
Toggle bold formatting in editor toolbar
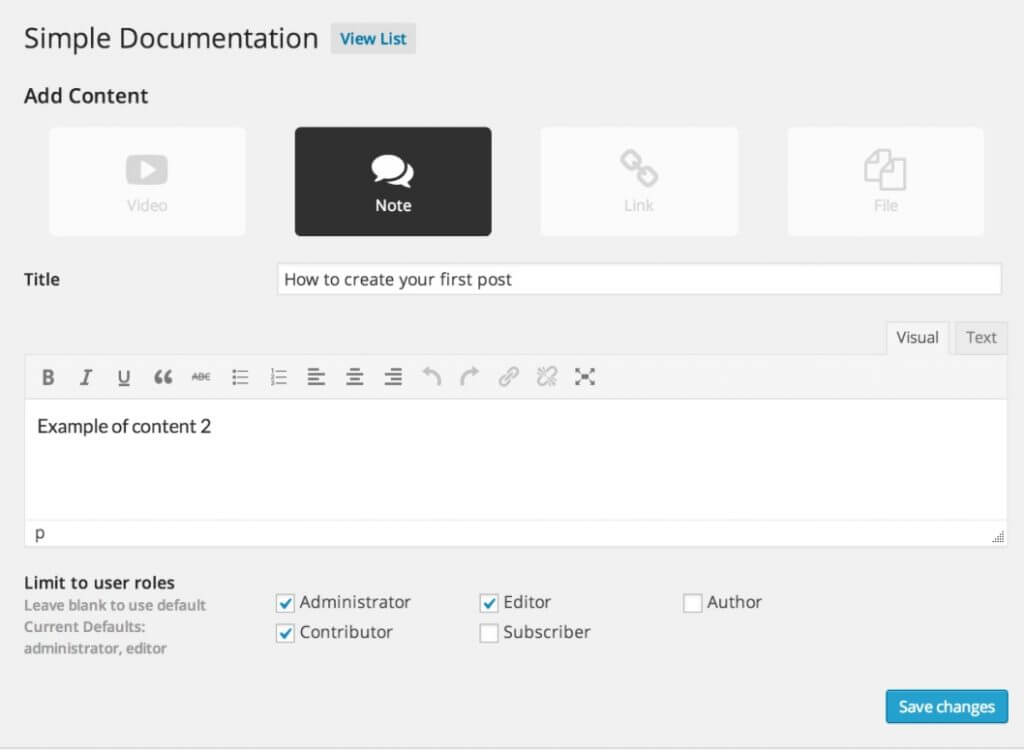[x=48, y=377]
